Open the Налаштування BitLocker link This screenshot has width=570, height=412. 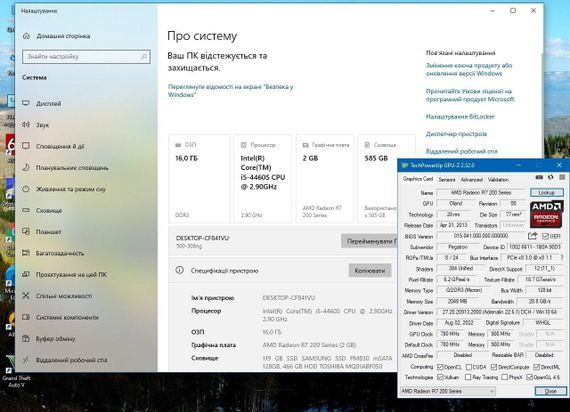460,117
